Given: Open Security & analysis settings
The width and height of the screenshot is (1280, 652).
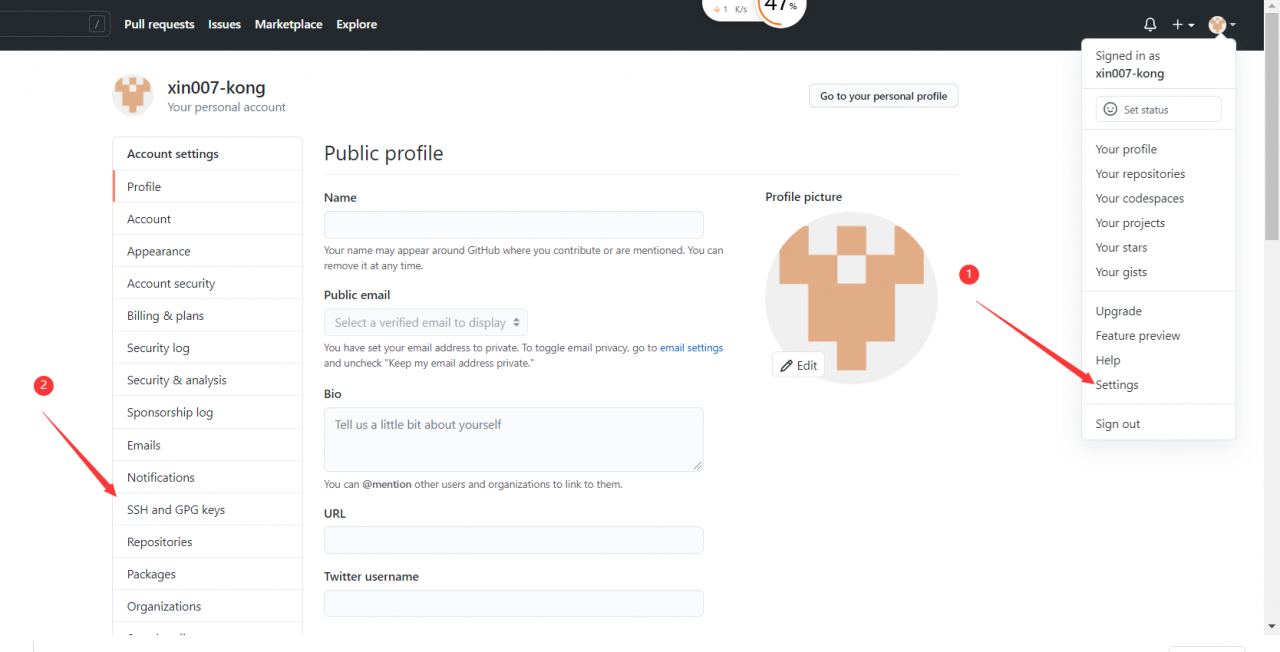Looking at the screenshot, I should (x=207, y=380).
